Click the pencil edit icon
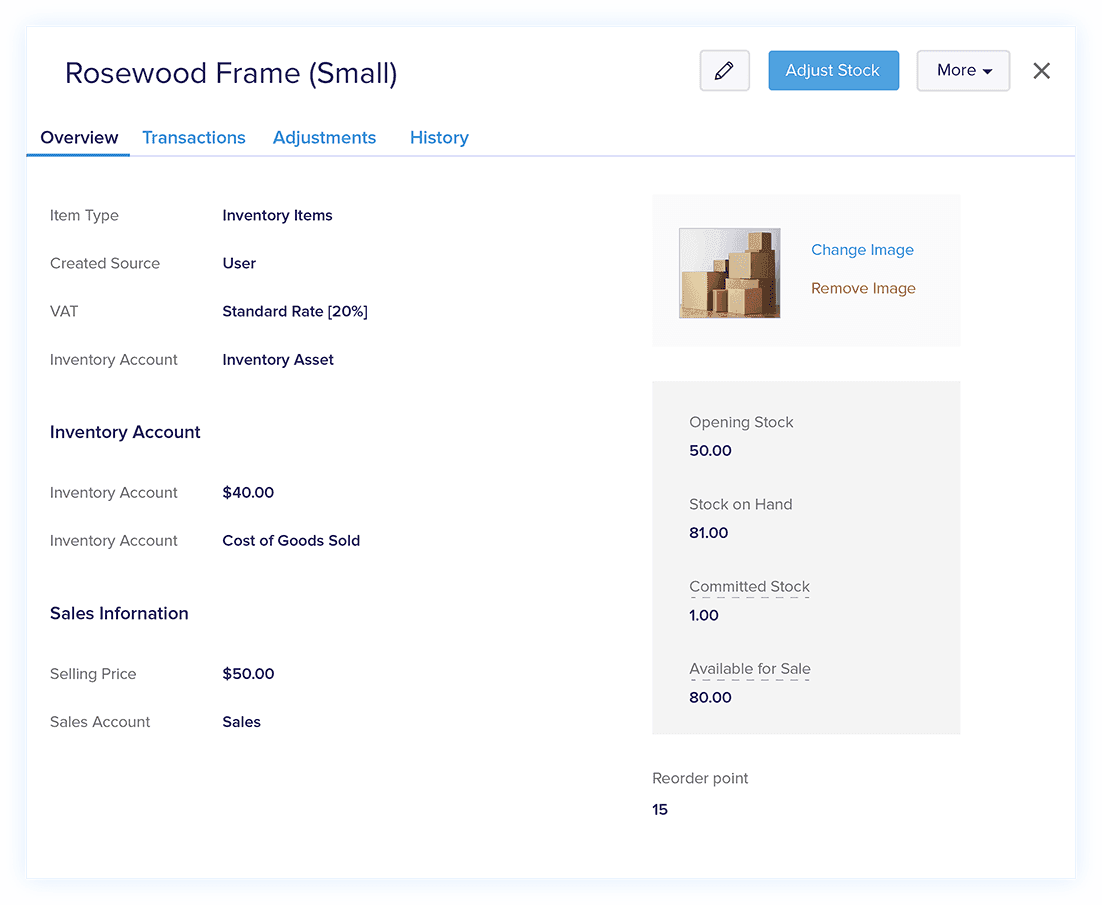This screenshot has width=1102, height=905. tap(724, 71)
